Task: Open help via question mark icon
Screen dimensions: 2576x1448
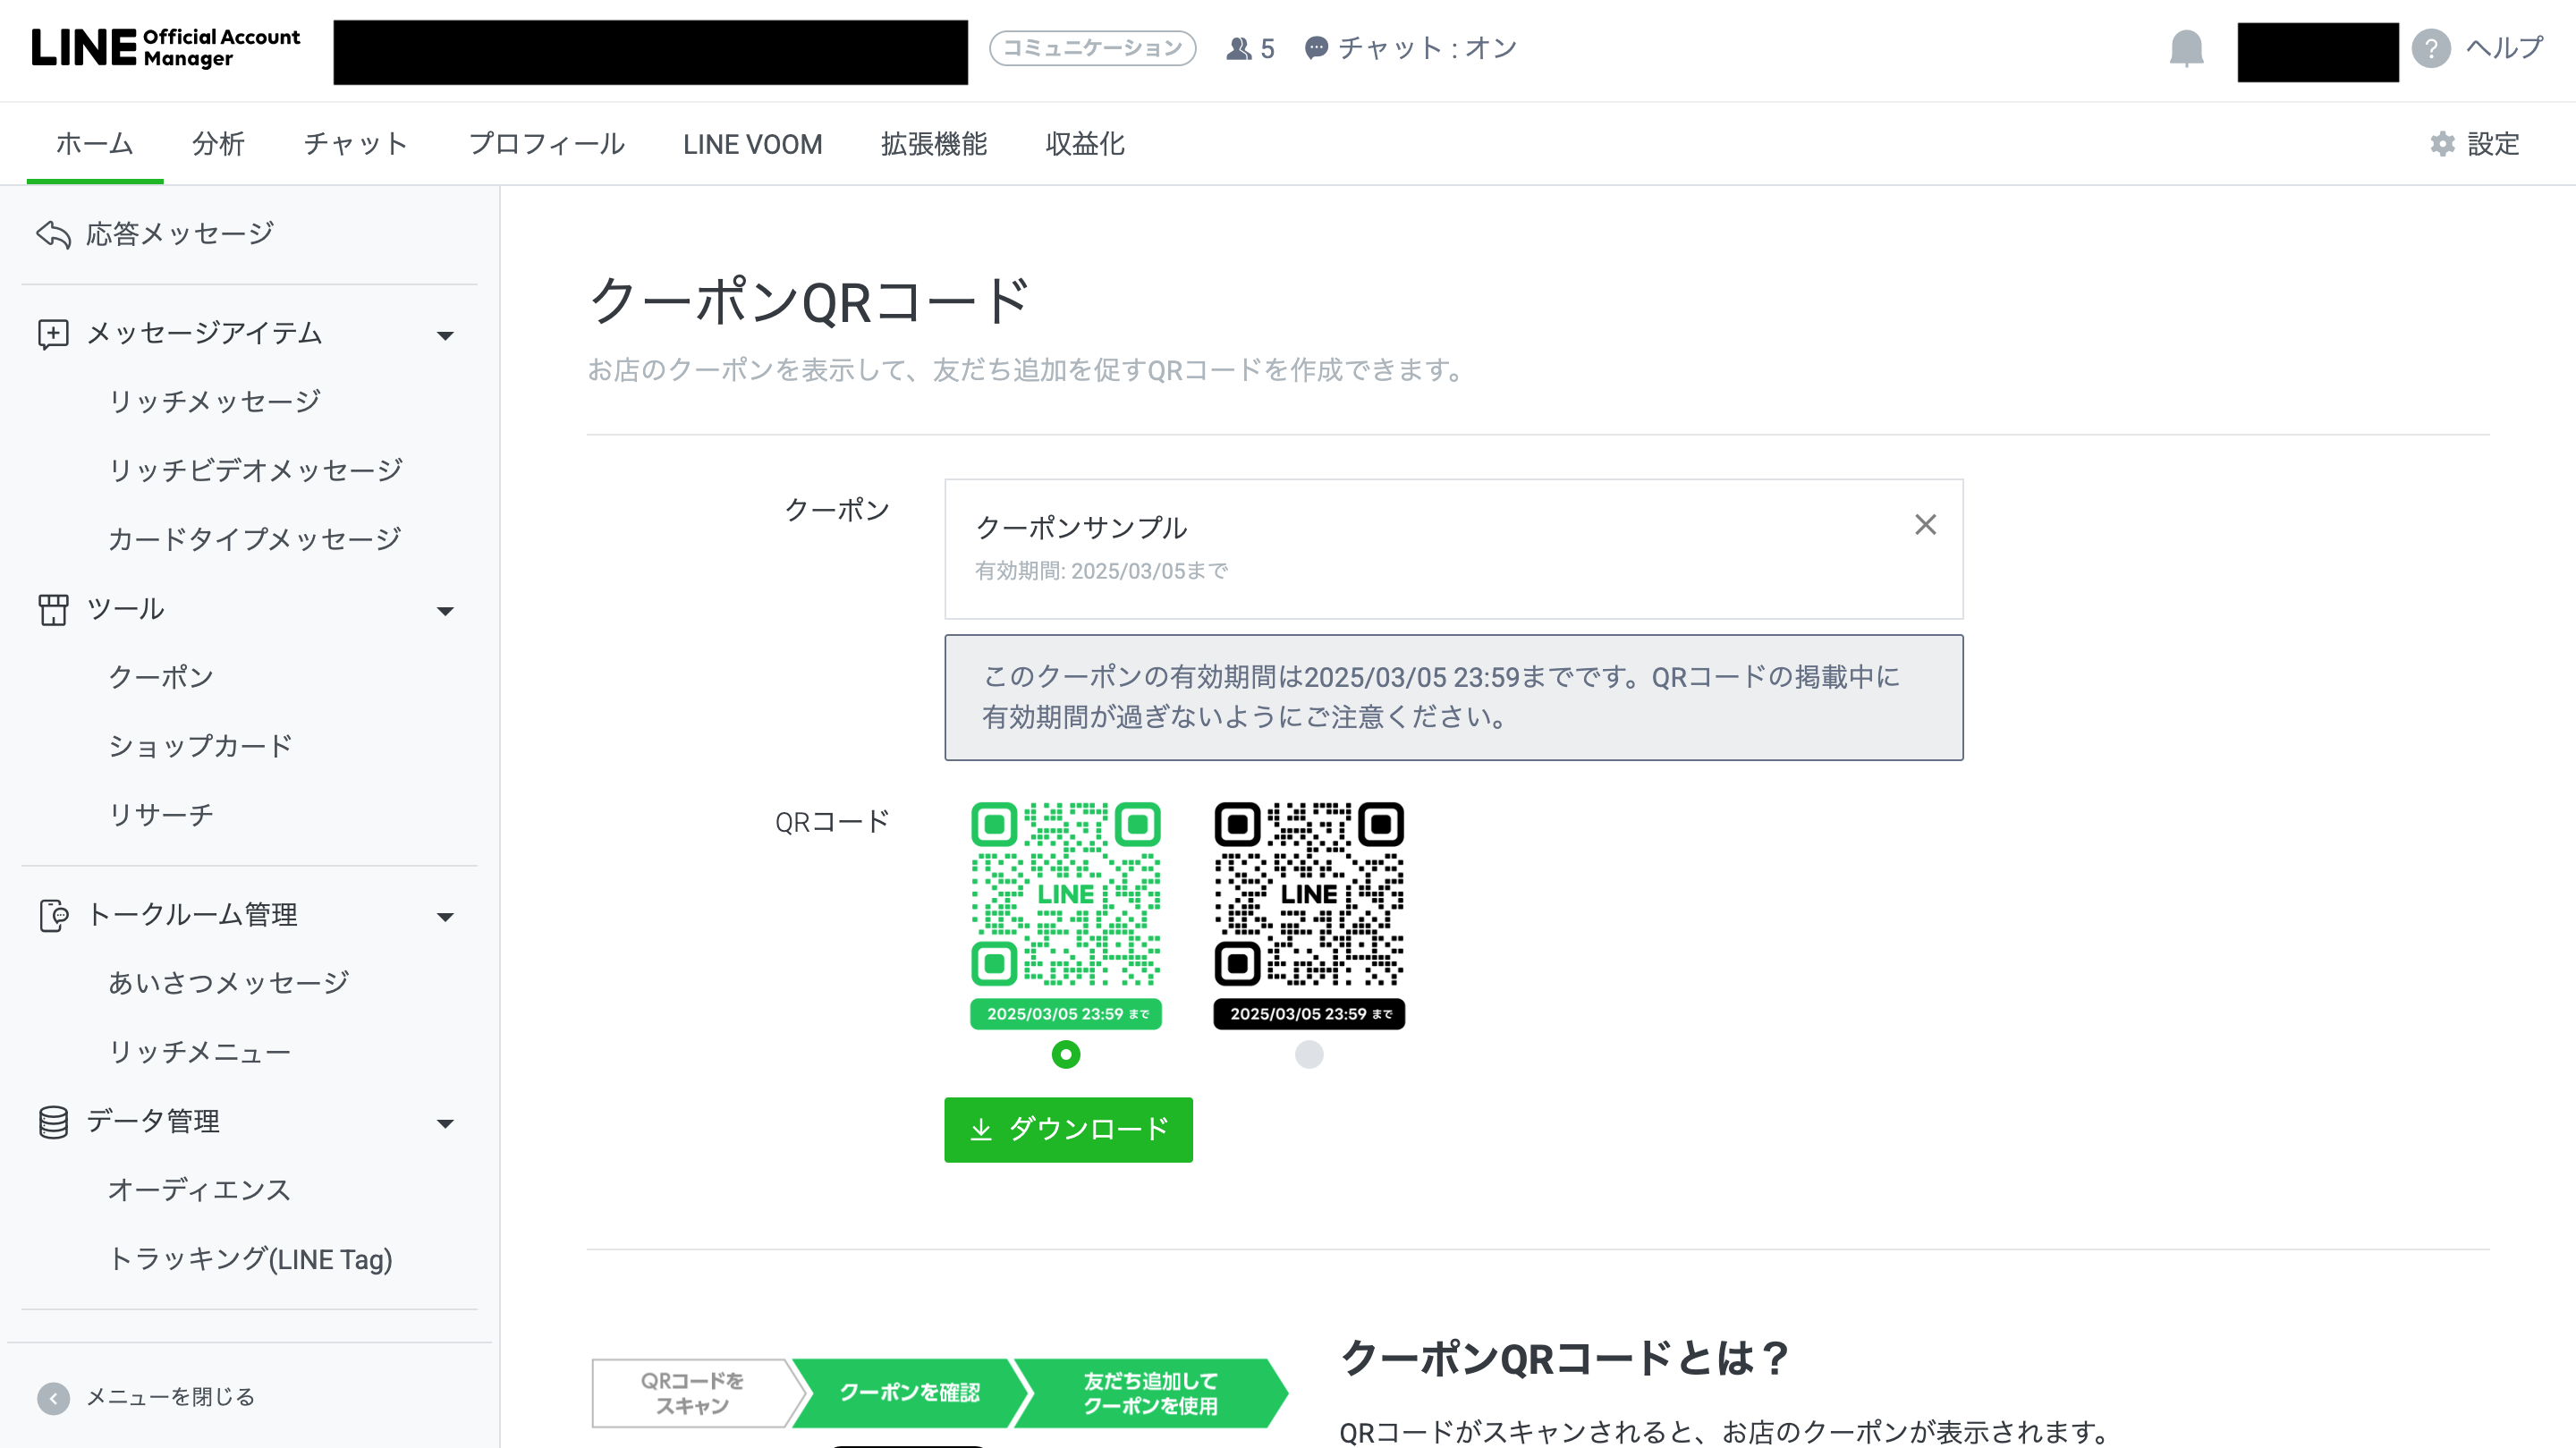Action: (x=2430, y=48)
